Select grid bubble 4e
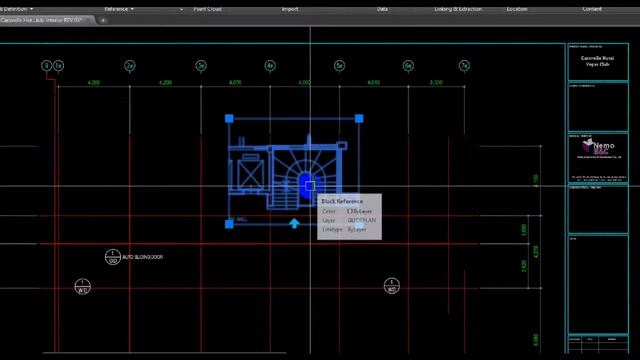 (x=270, y=65)
